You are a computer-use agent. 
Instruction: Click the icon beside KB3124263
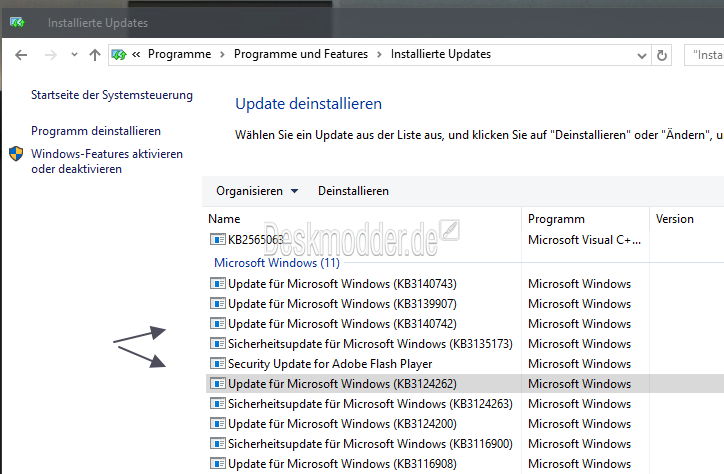pyautogui.click(x=217, y=404)
